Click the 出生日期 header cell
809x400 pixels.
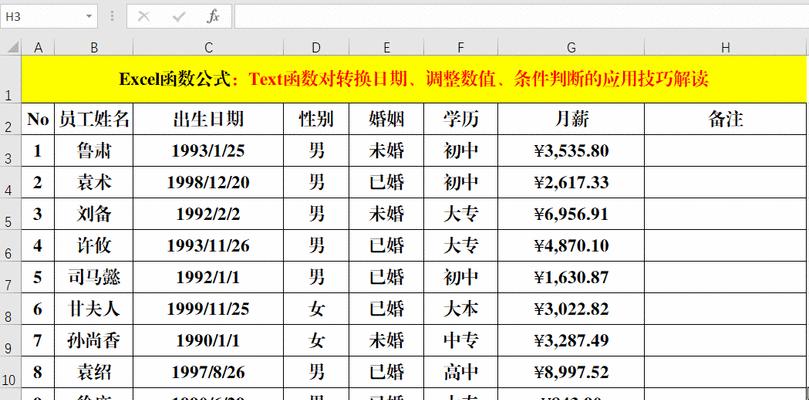208,119
